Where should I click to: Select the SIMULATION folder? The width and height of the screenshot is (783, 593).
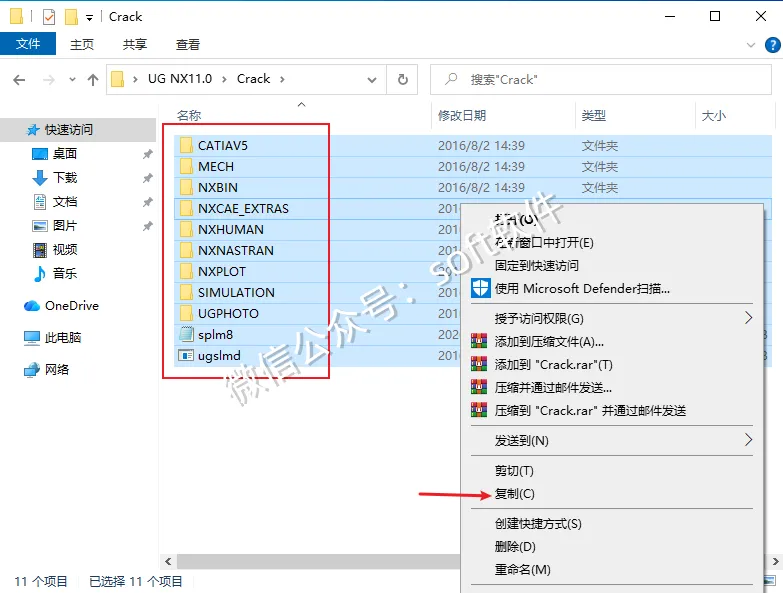[x=236, y=292]
